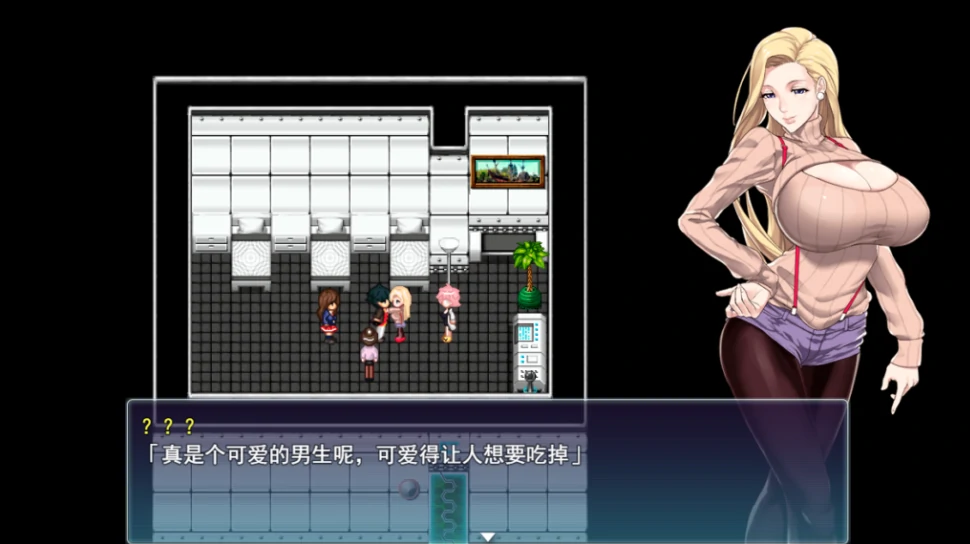970x544 pixels.
Task: Click the leftmost hospital bed
Action: pyautogui.click(x=251, y=254)
